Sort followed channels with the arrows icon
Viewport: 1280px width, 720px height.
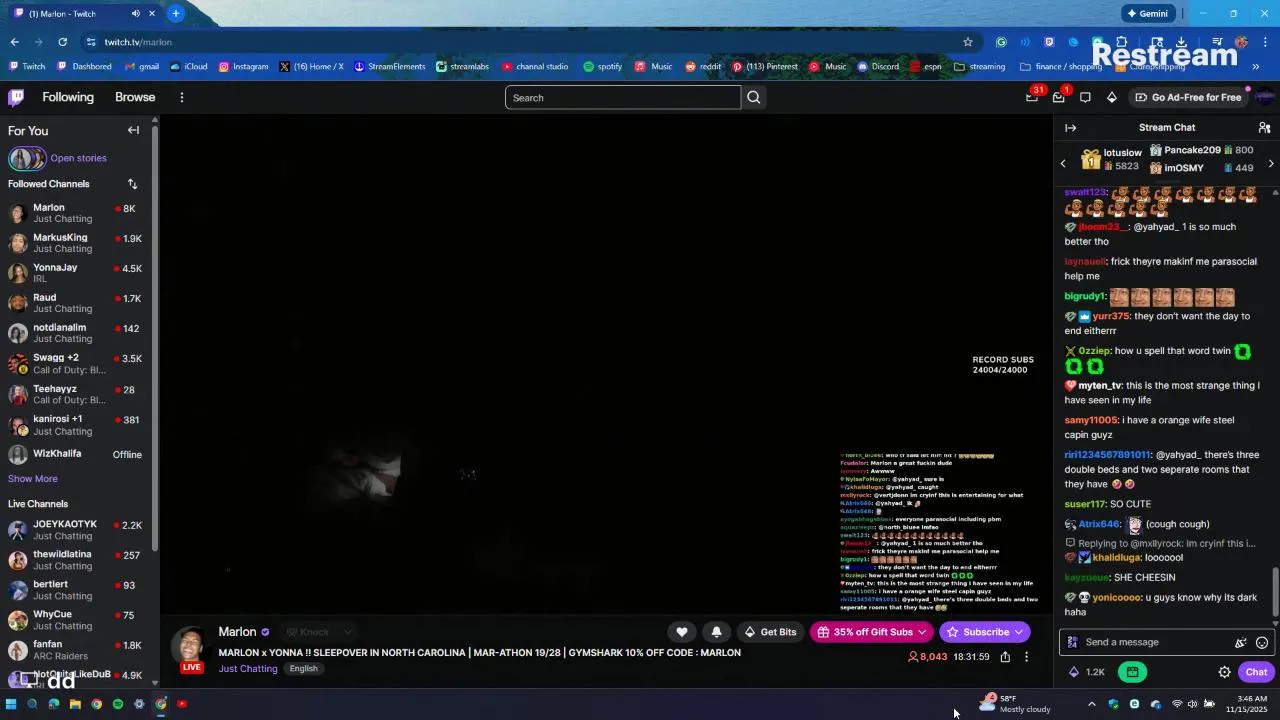[x=132, y=184]
